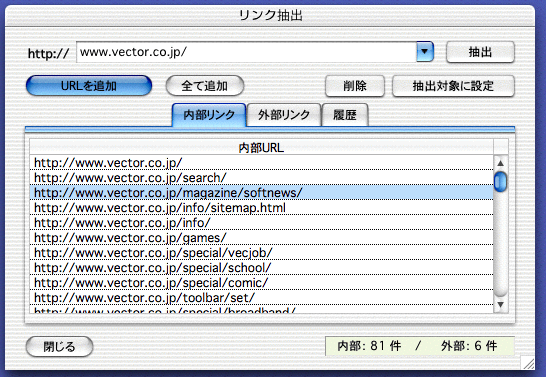Image resolution: width=546 pixels, height=377 pixels.
Task: Select the vector.co.jp/search/ row
Action: [262, 178]
